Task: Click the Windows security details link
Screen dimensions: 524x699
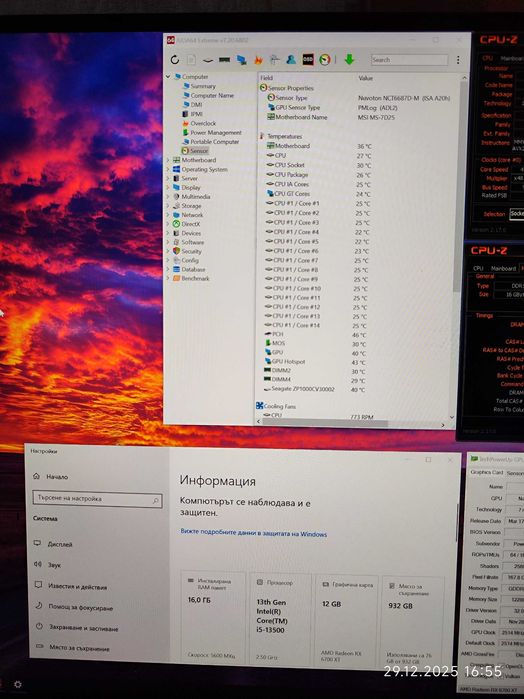Action: [253, 533]
